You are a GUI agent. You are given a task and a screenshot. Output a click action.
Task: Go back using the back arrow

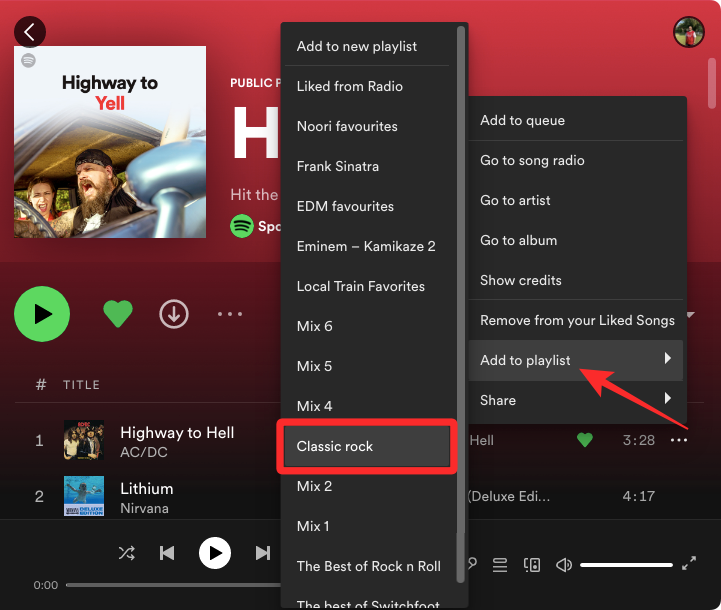coord(30,32)
